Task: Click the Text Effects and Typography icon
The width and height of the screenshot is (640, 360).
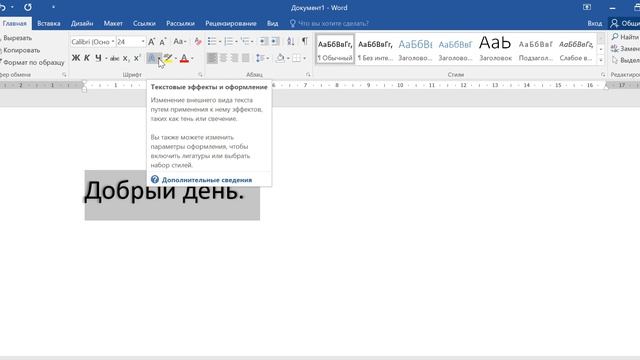Action: (x=152, y=58)
